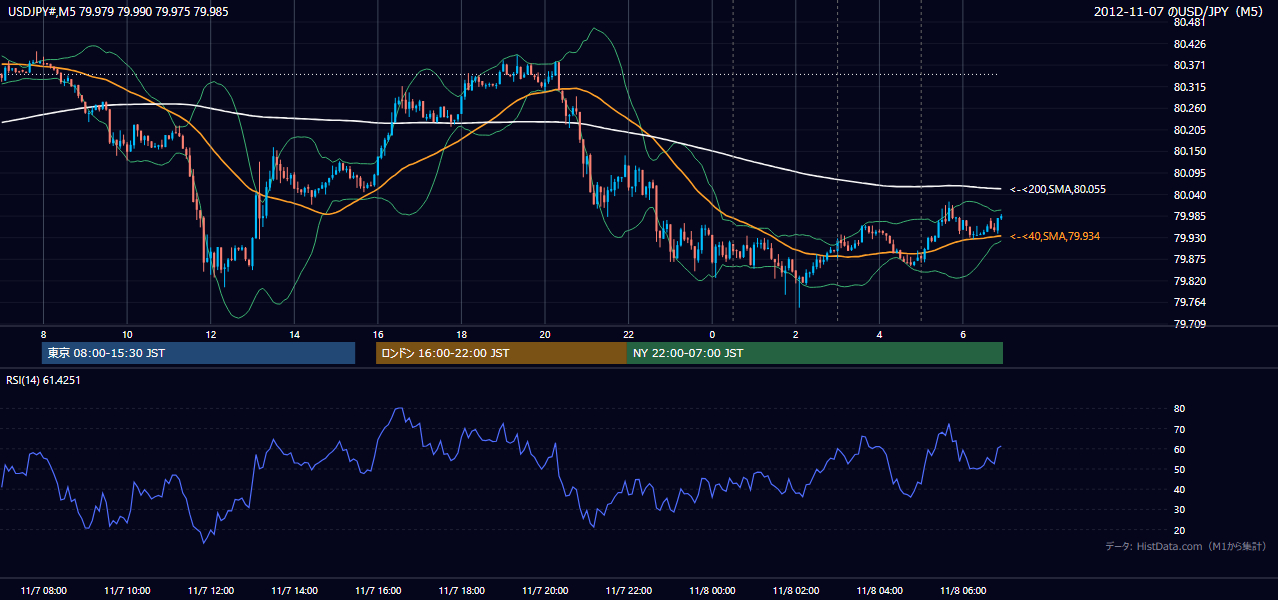Click the 11/7 12:00 date label
The image size is (1278, 600).
pos(210,591)
